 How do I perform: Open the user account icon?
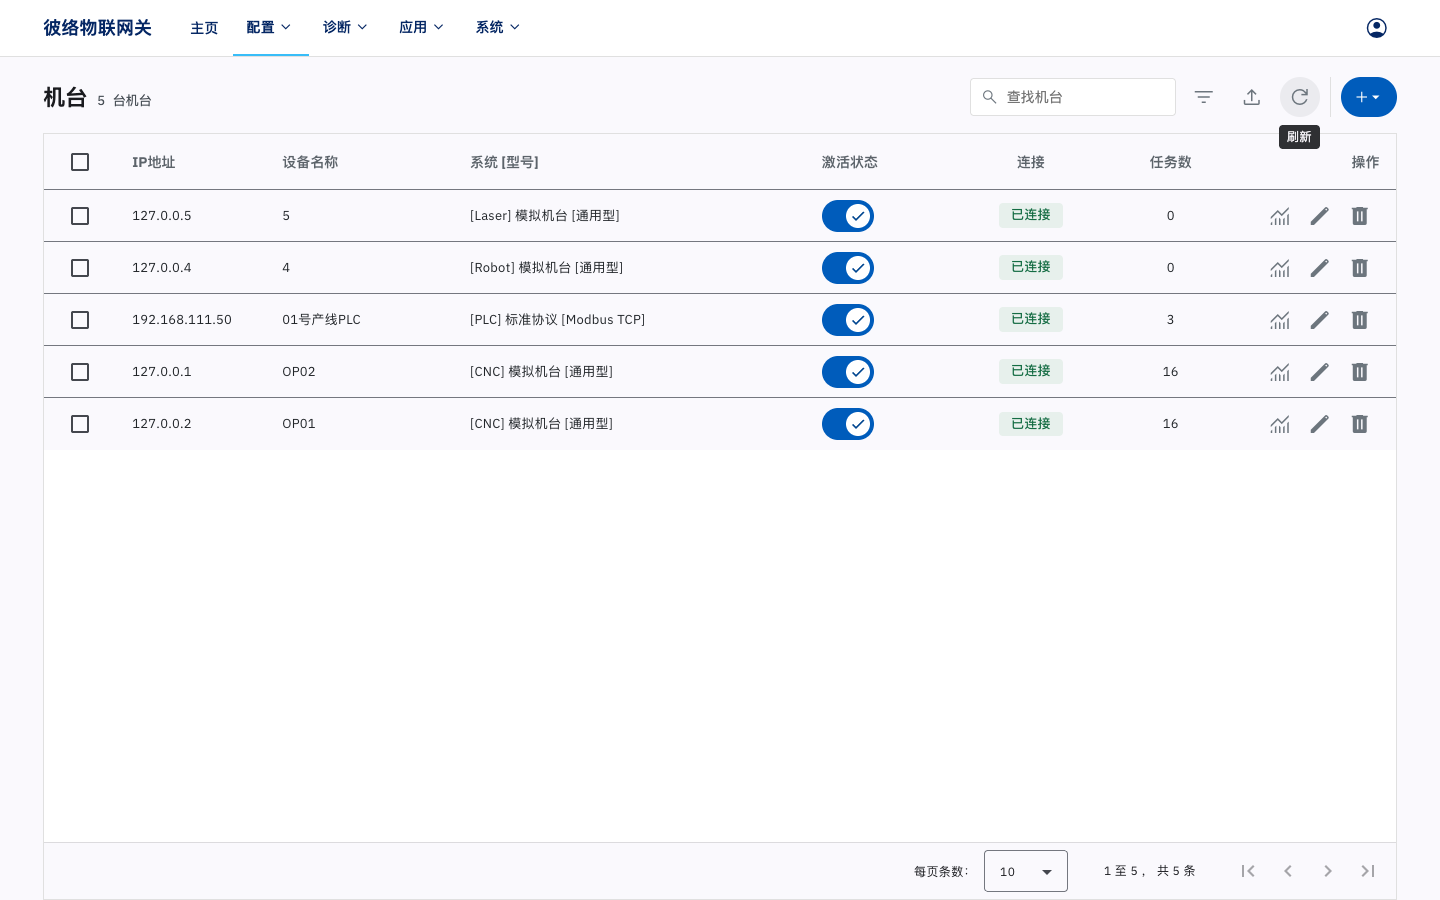1376,28
